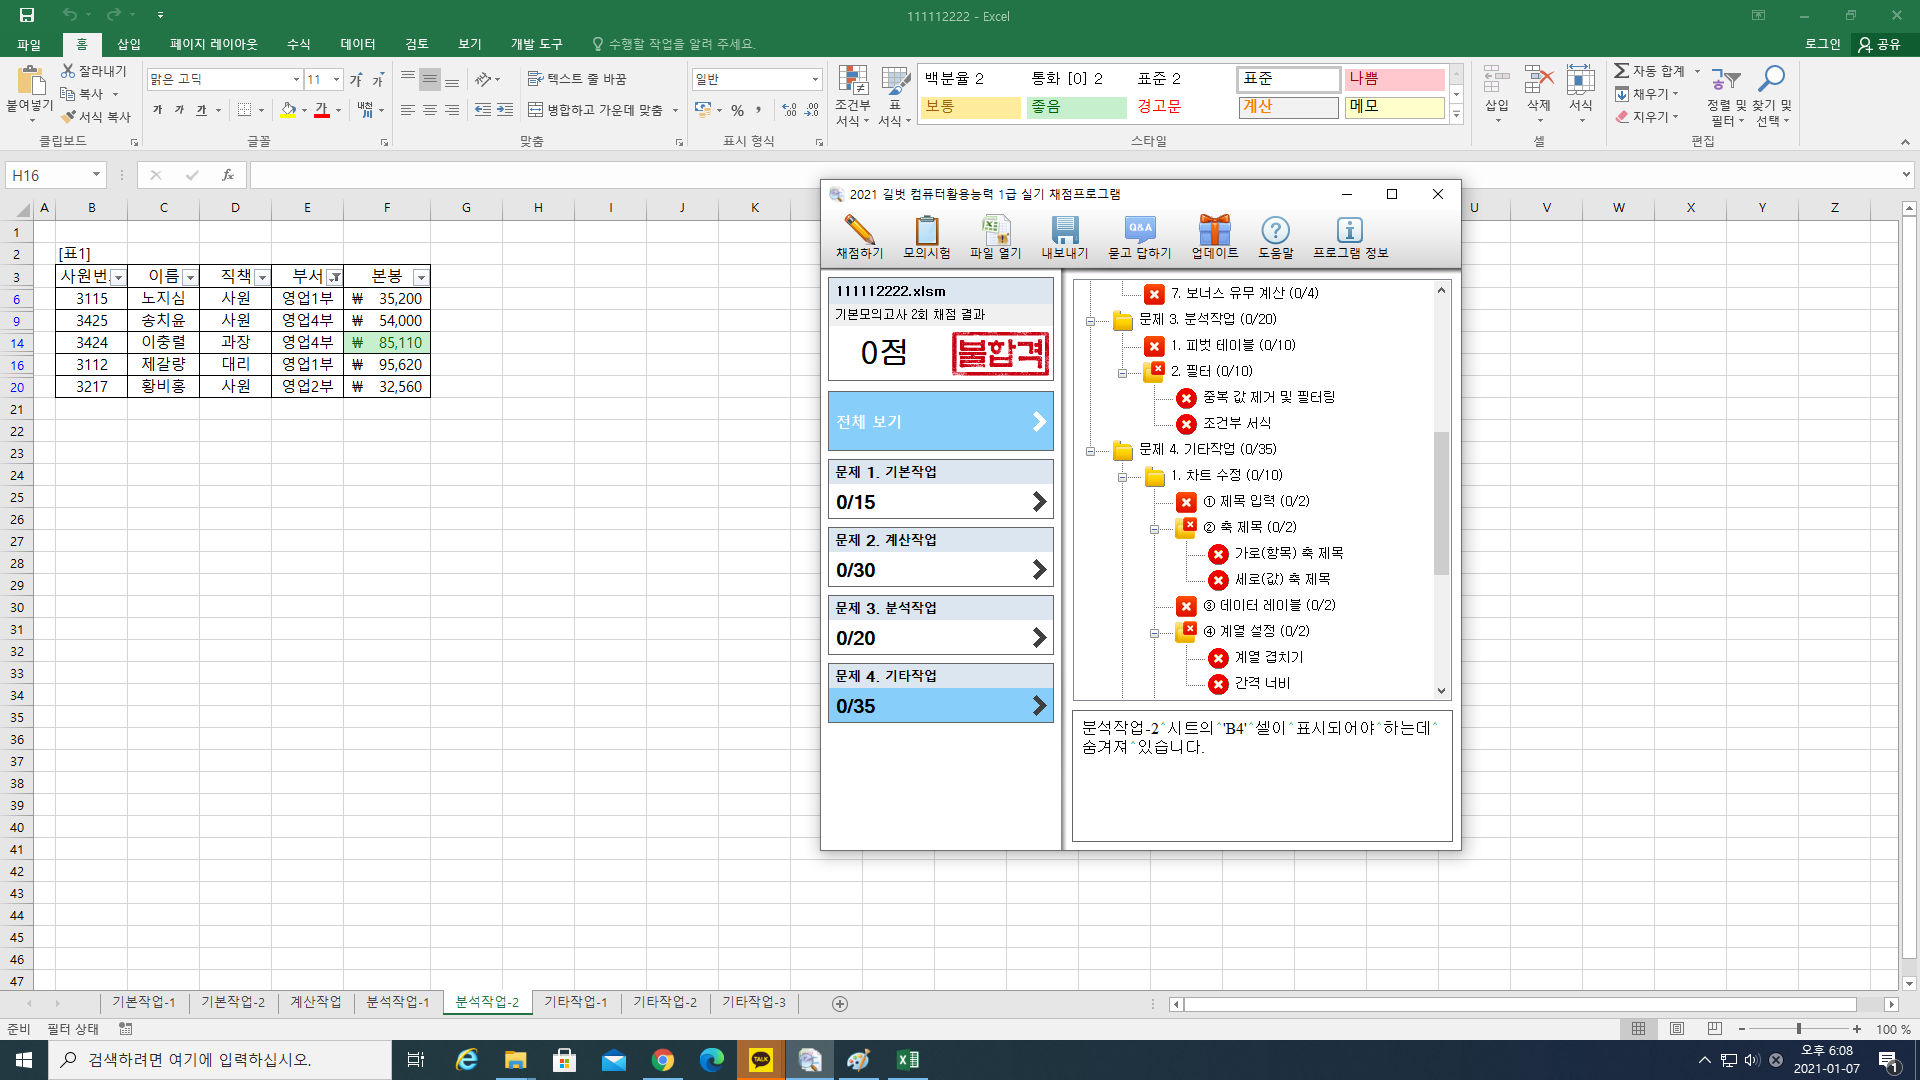
Task: Toggle page layout view in status bar
Action: point(1677,1029)
